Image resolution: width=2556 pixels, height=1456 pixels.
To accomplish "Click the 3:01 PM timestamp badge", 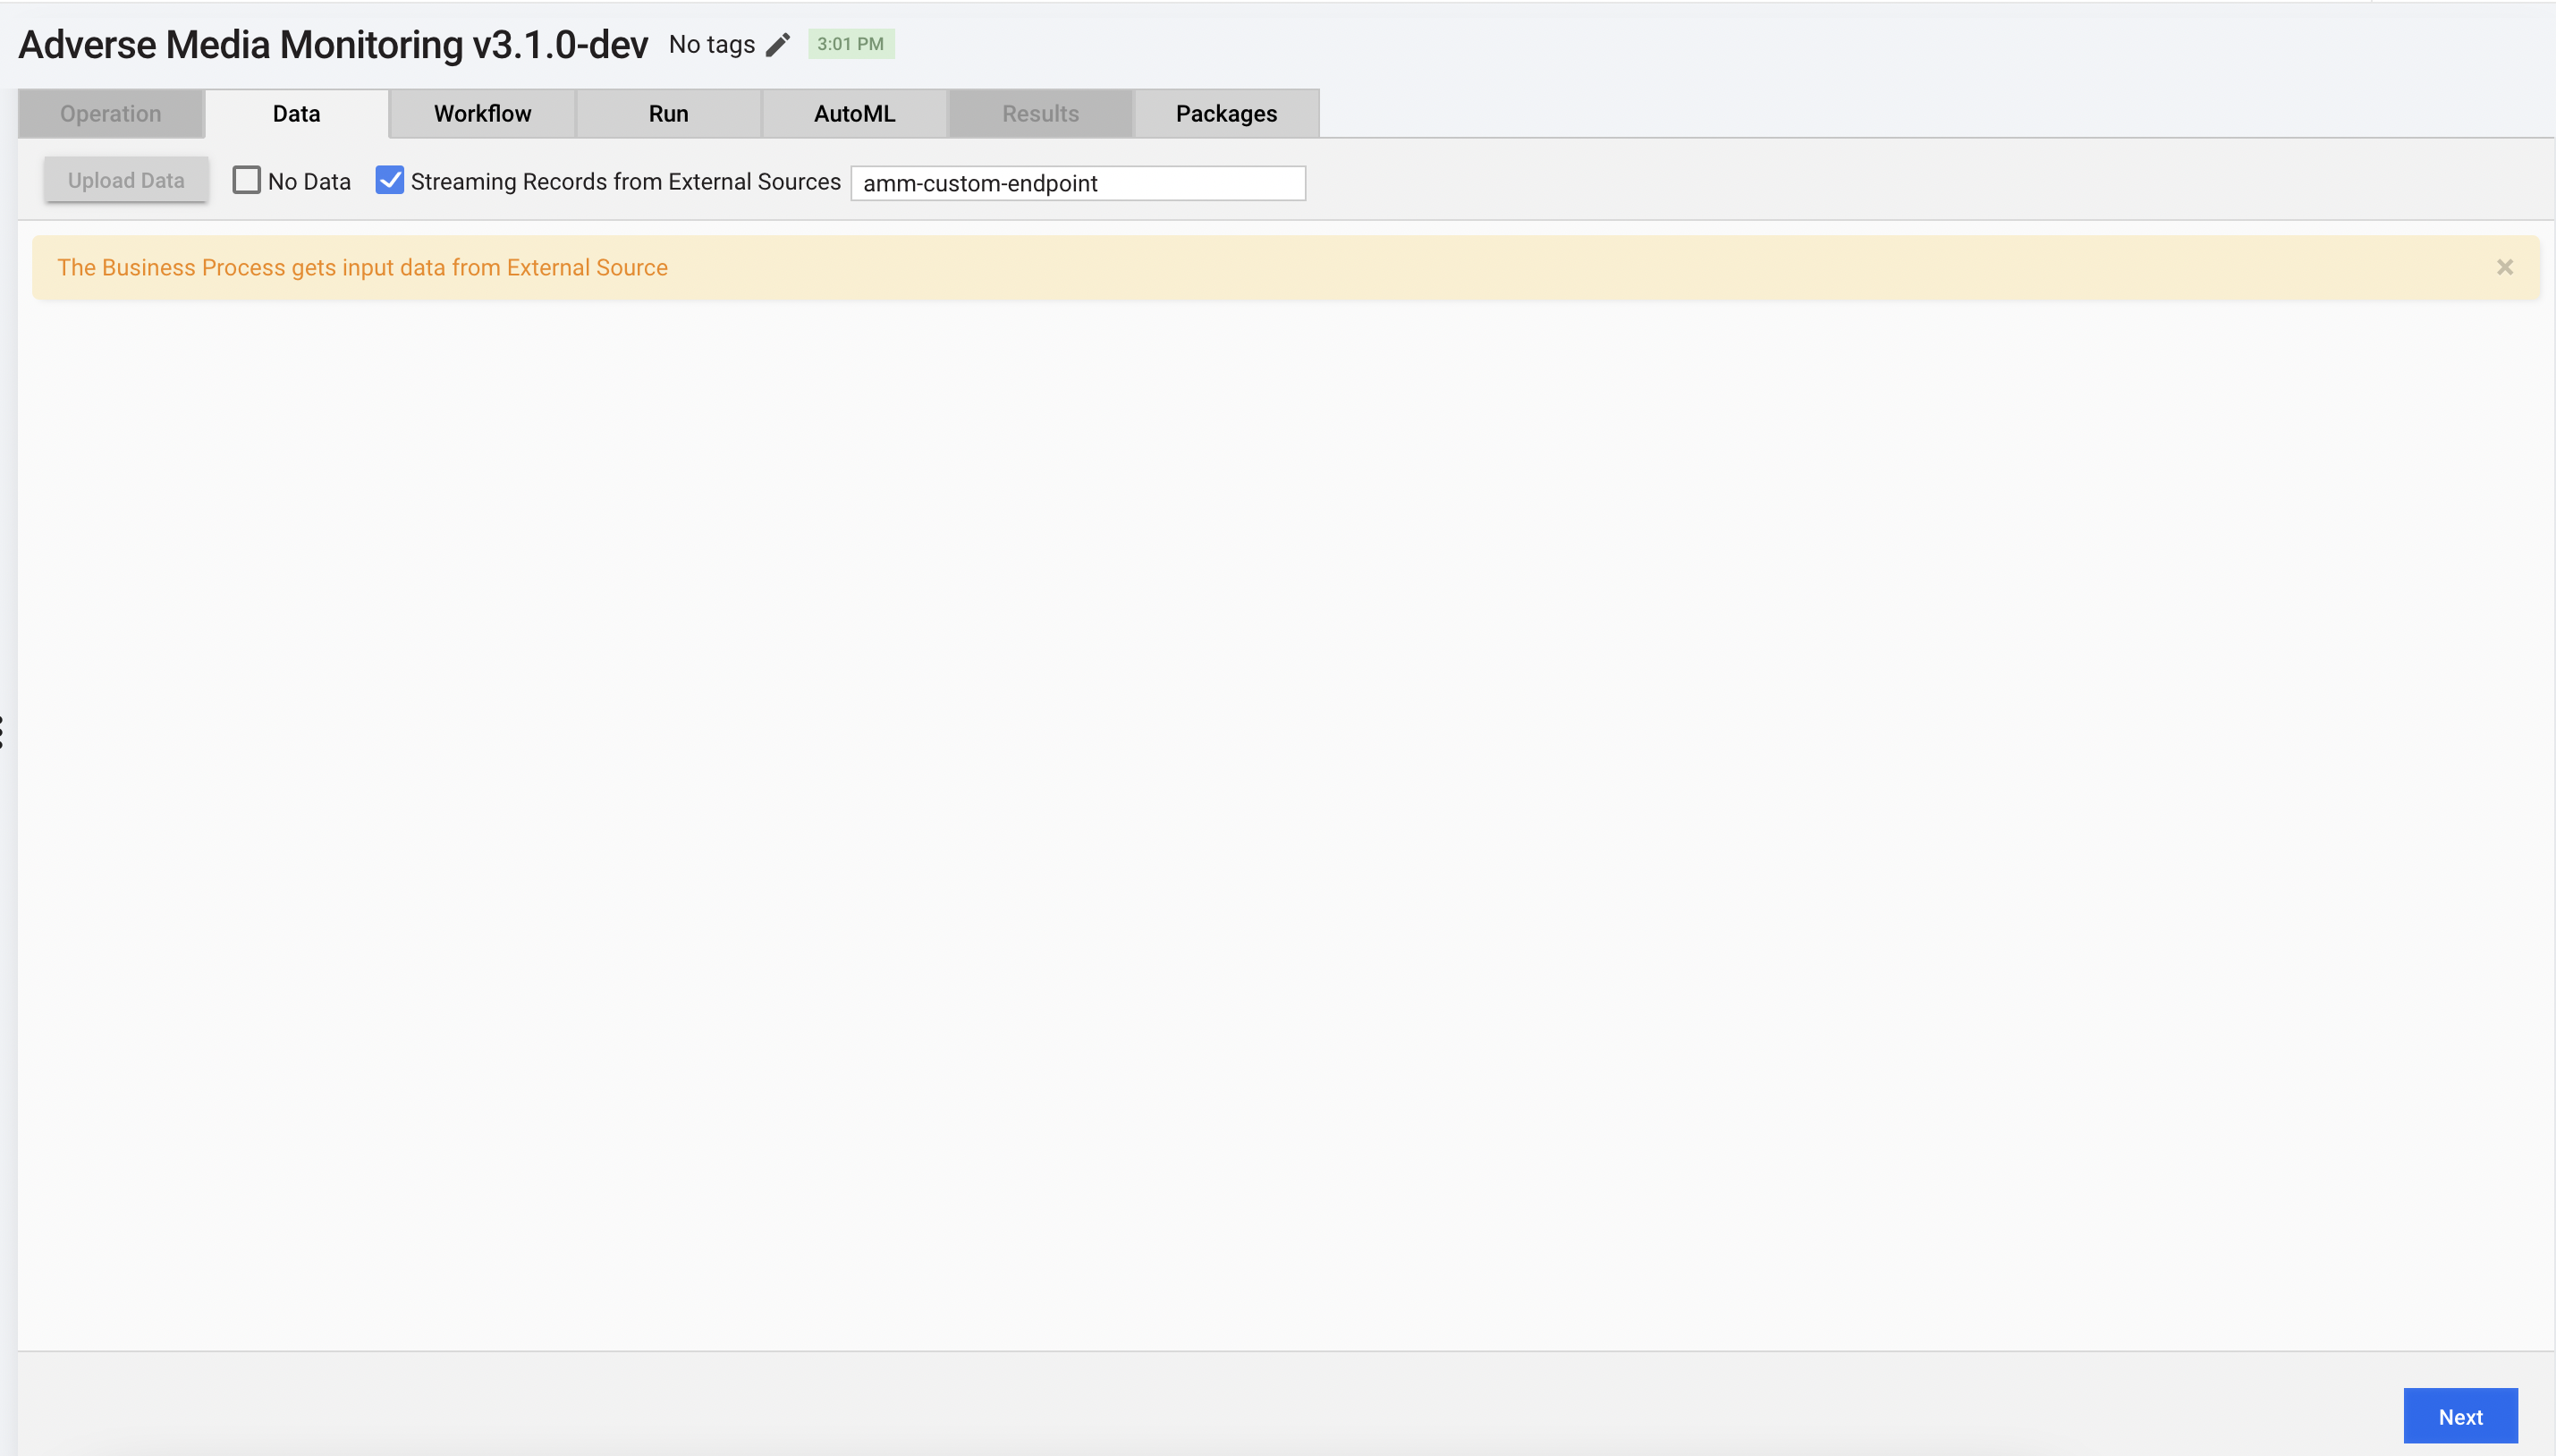I will point(851,44).
